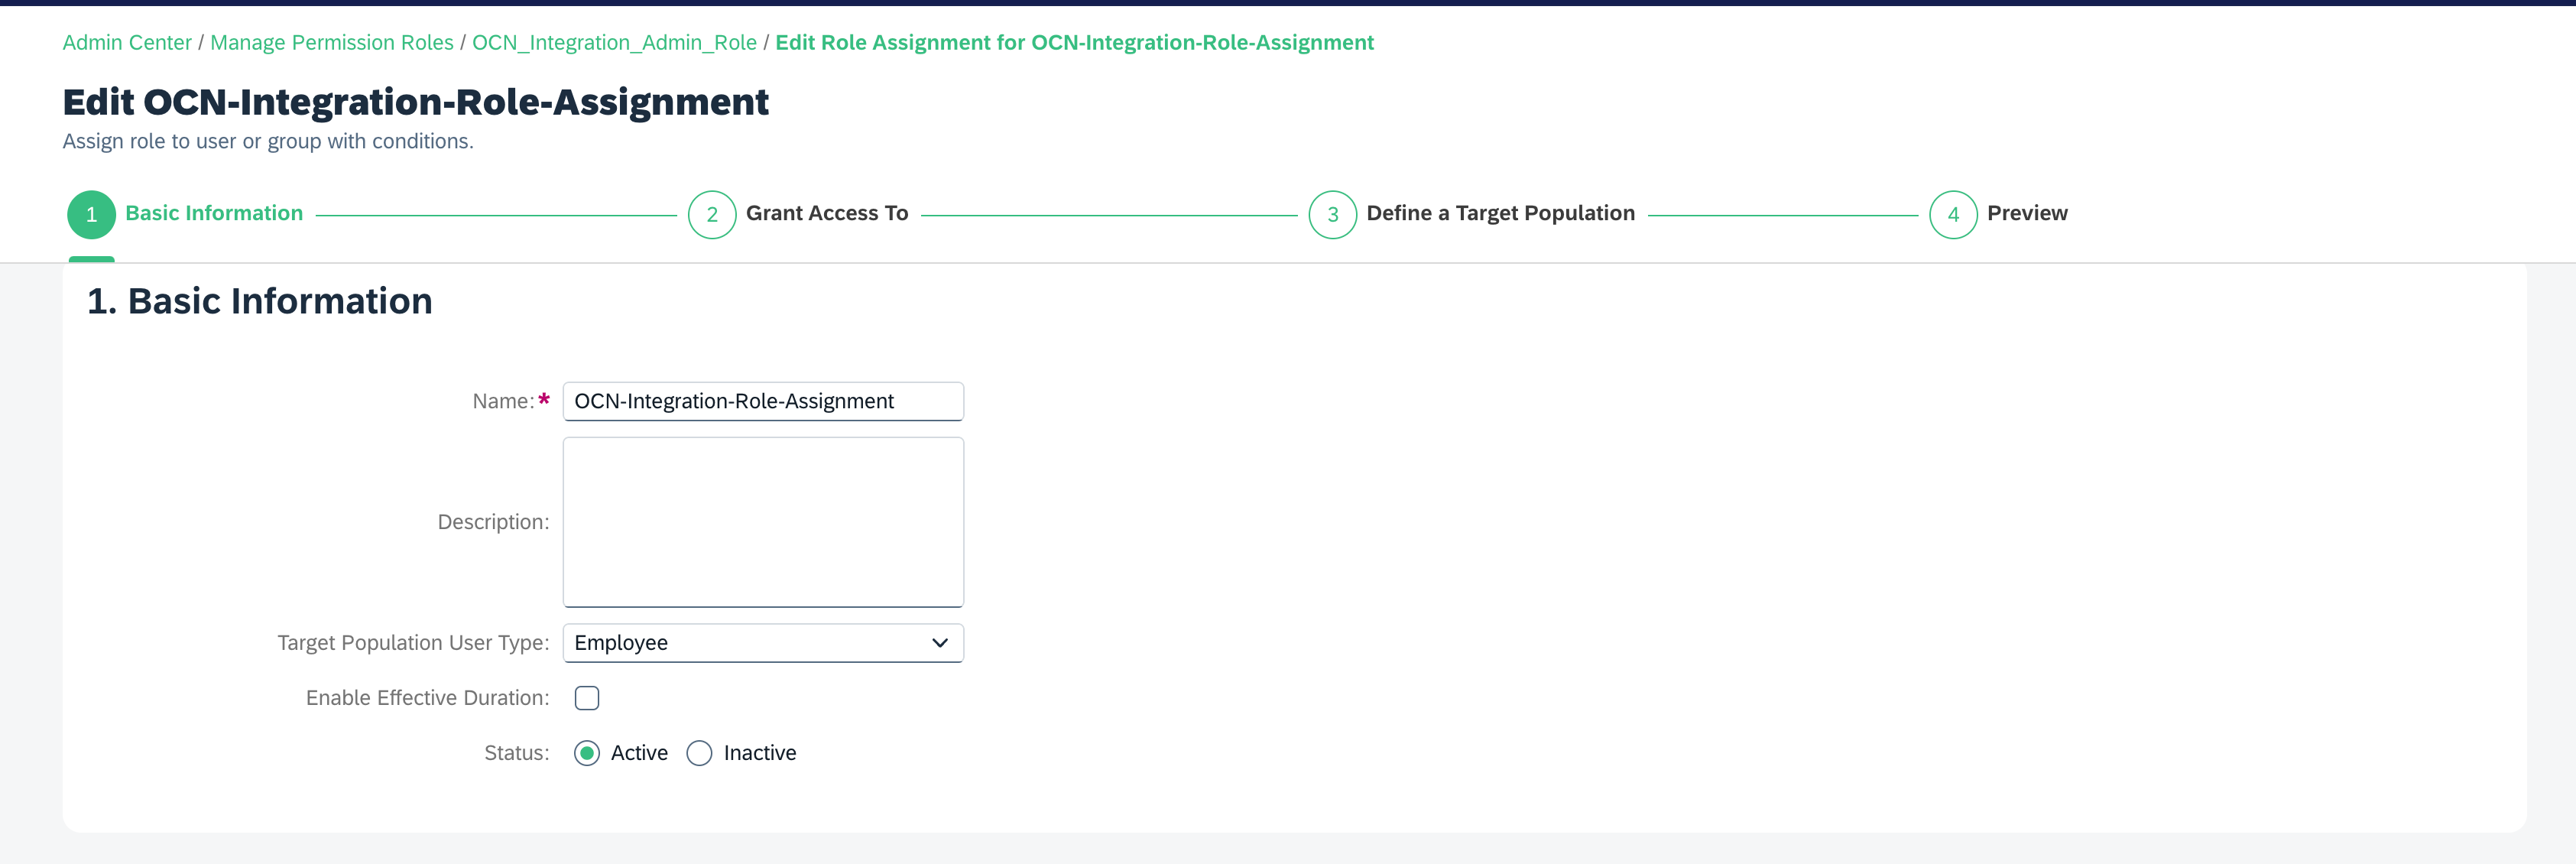This screenshot has width=2576, height=864.
Task: Select the Basic Information step label
Action: [214, 213]
